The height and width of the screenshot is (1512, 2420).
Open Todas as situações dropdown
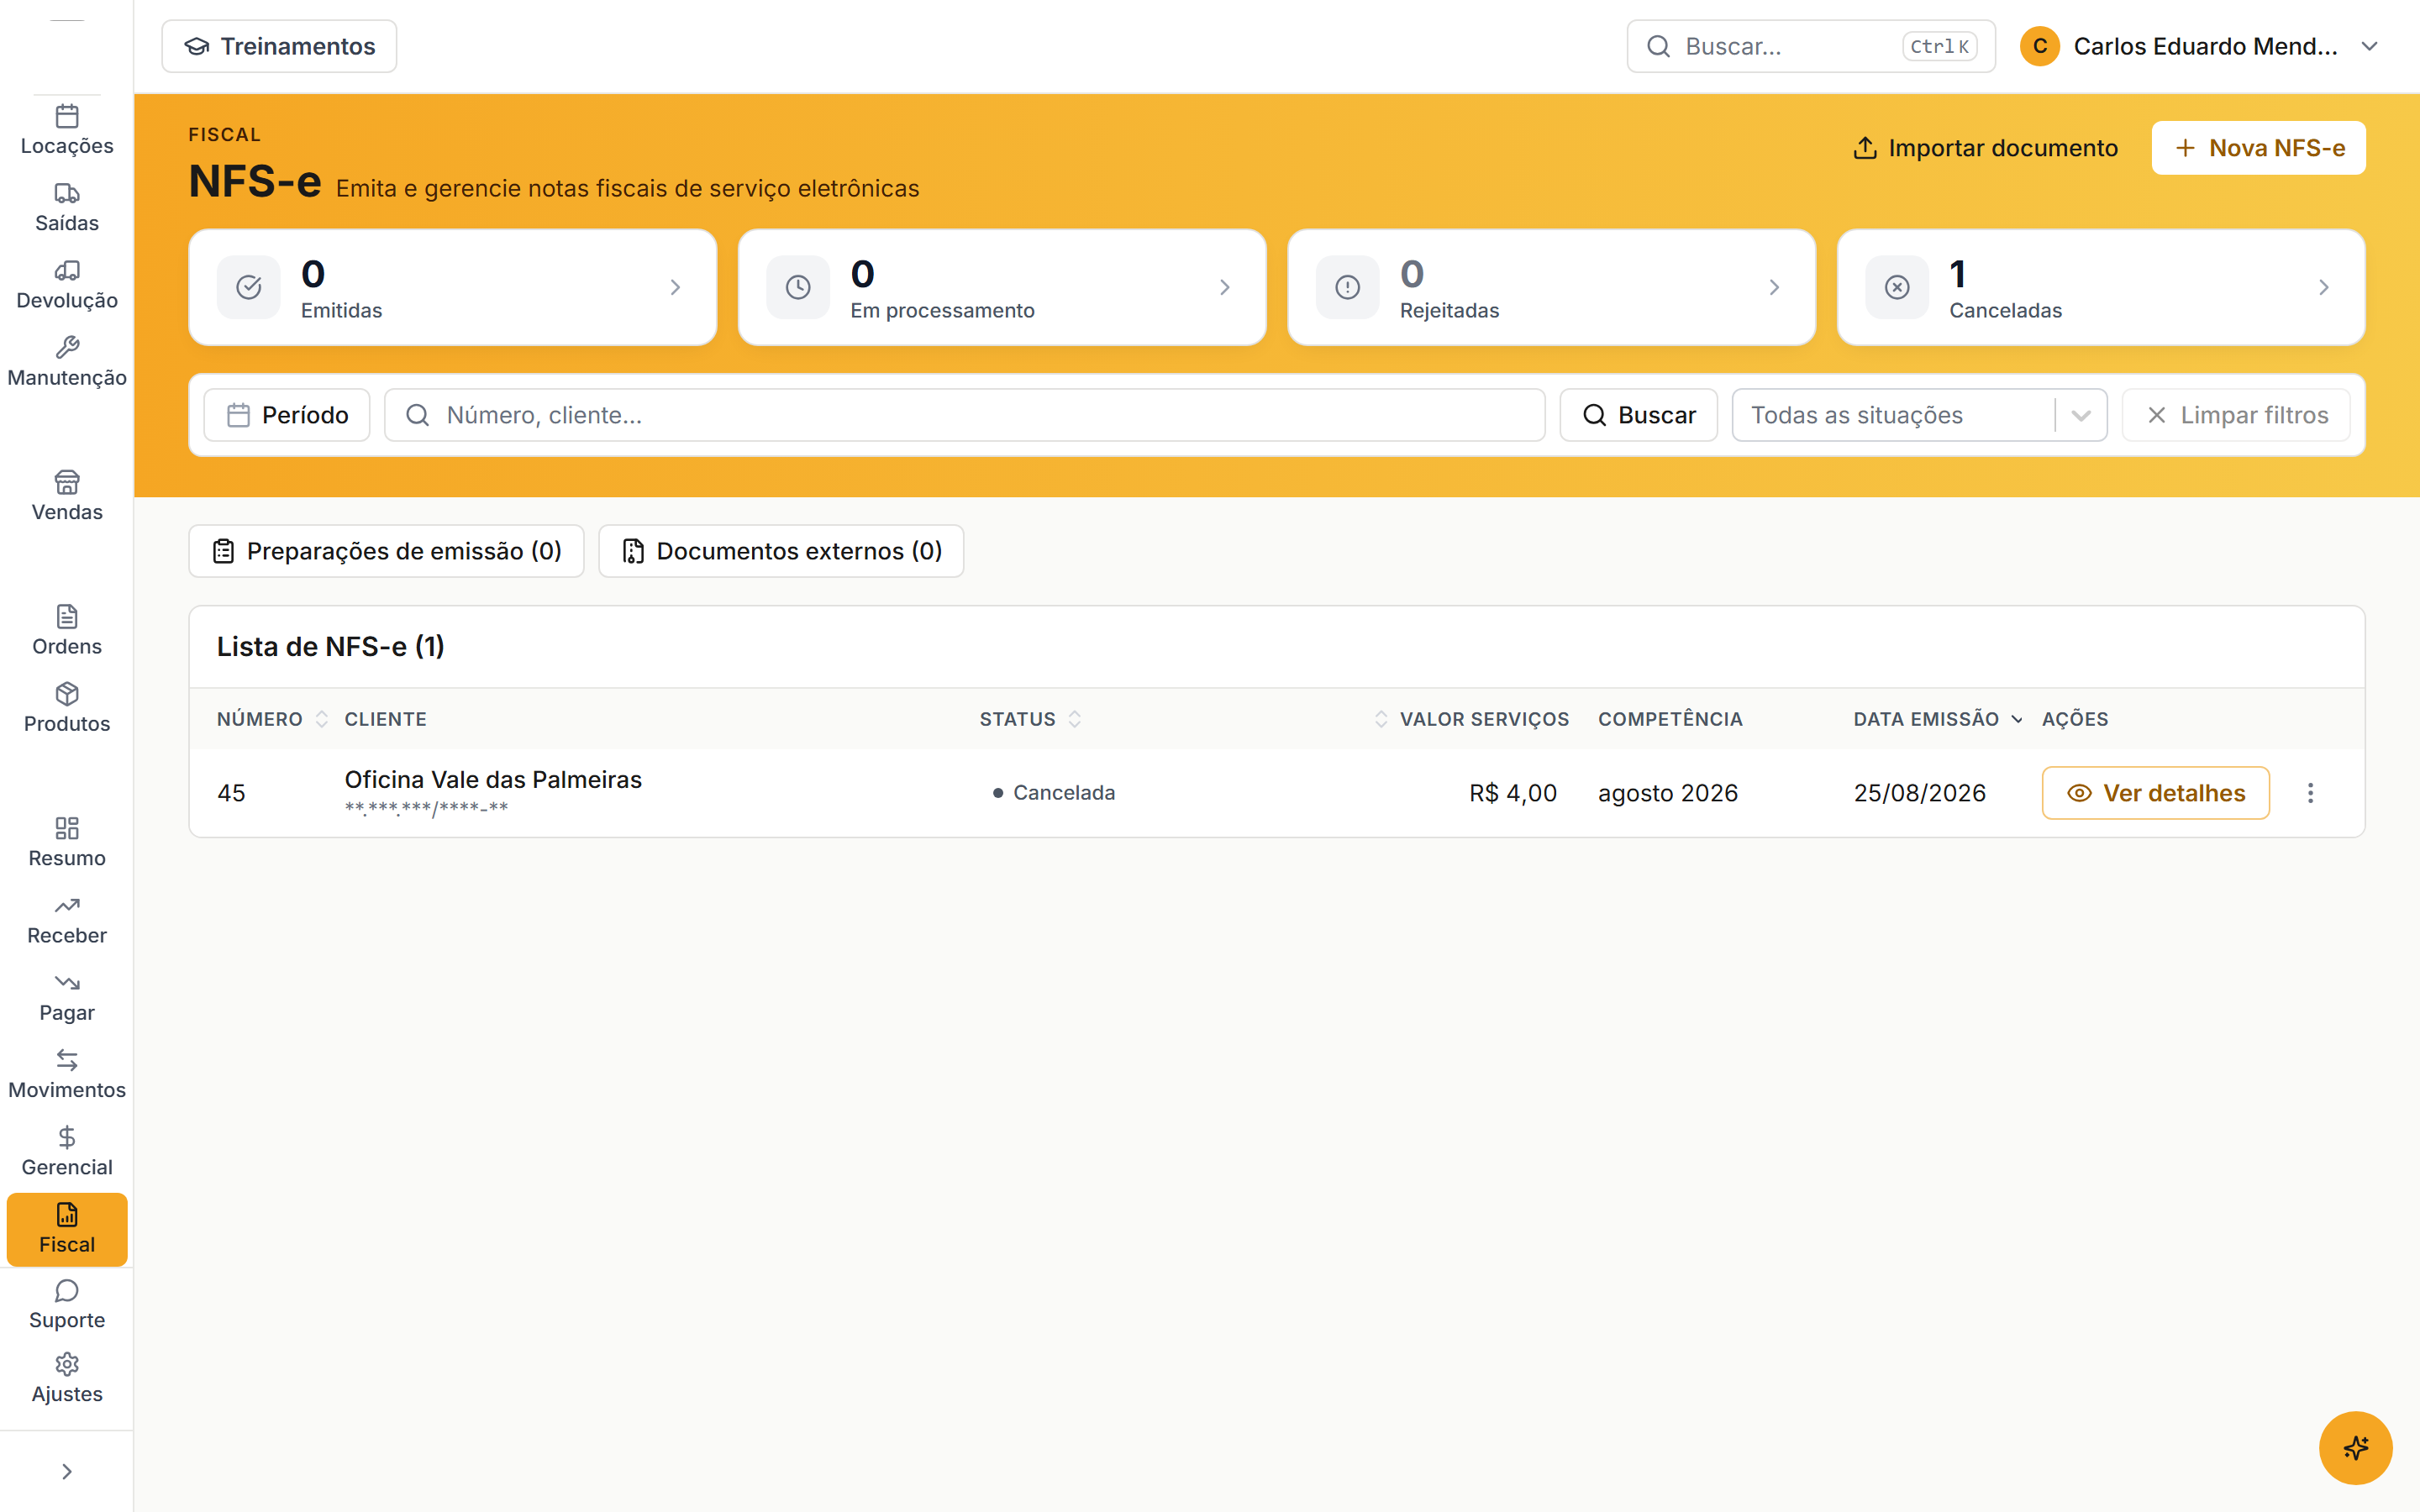pyautogui.click(x=1919, y=415)
